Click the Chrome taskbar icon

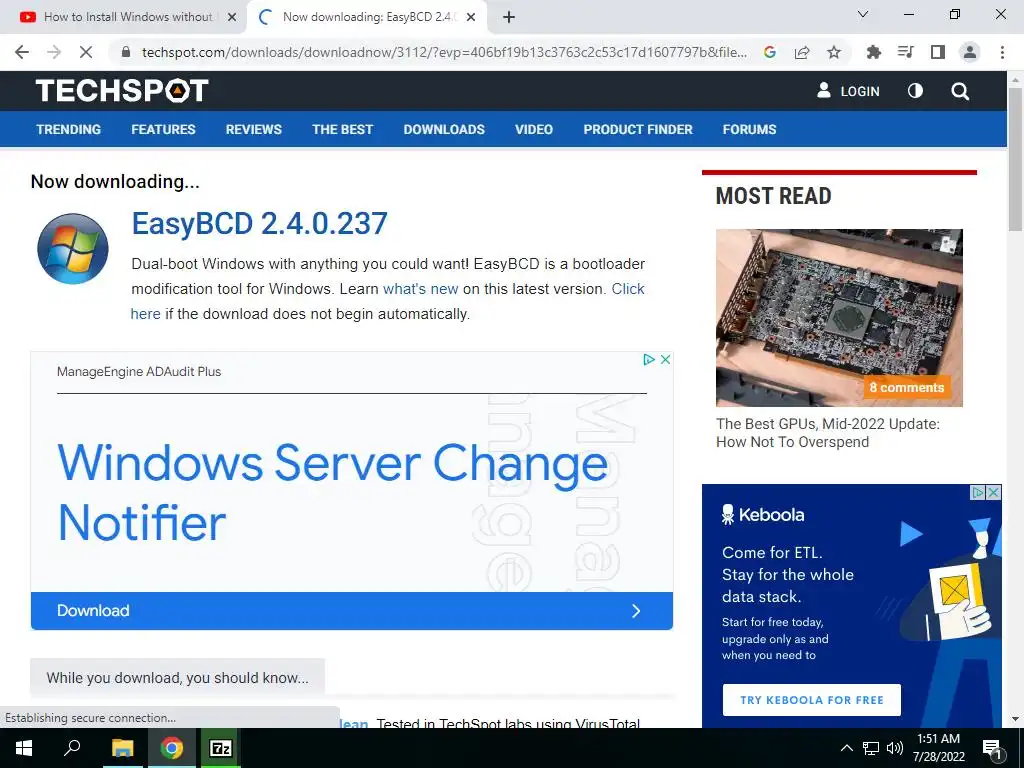pyautogui.click(x=172, y=748)
